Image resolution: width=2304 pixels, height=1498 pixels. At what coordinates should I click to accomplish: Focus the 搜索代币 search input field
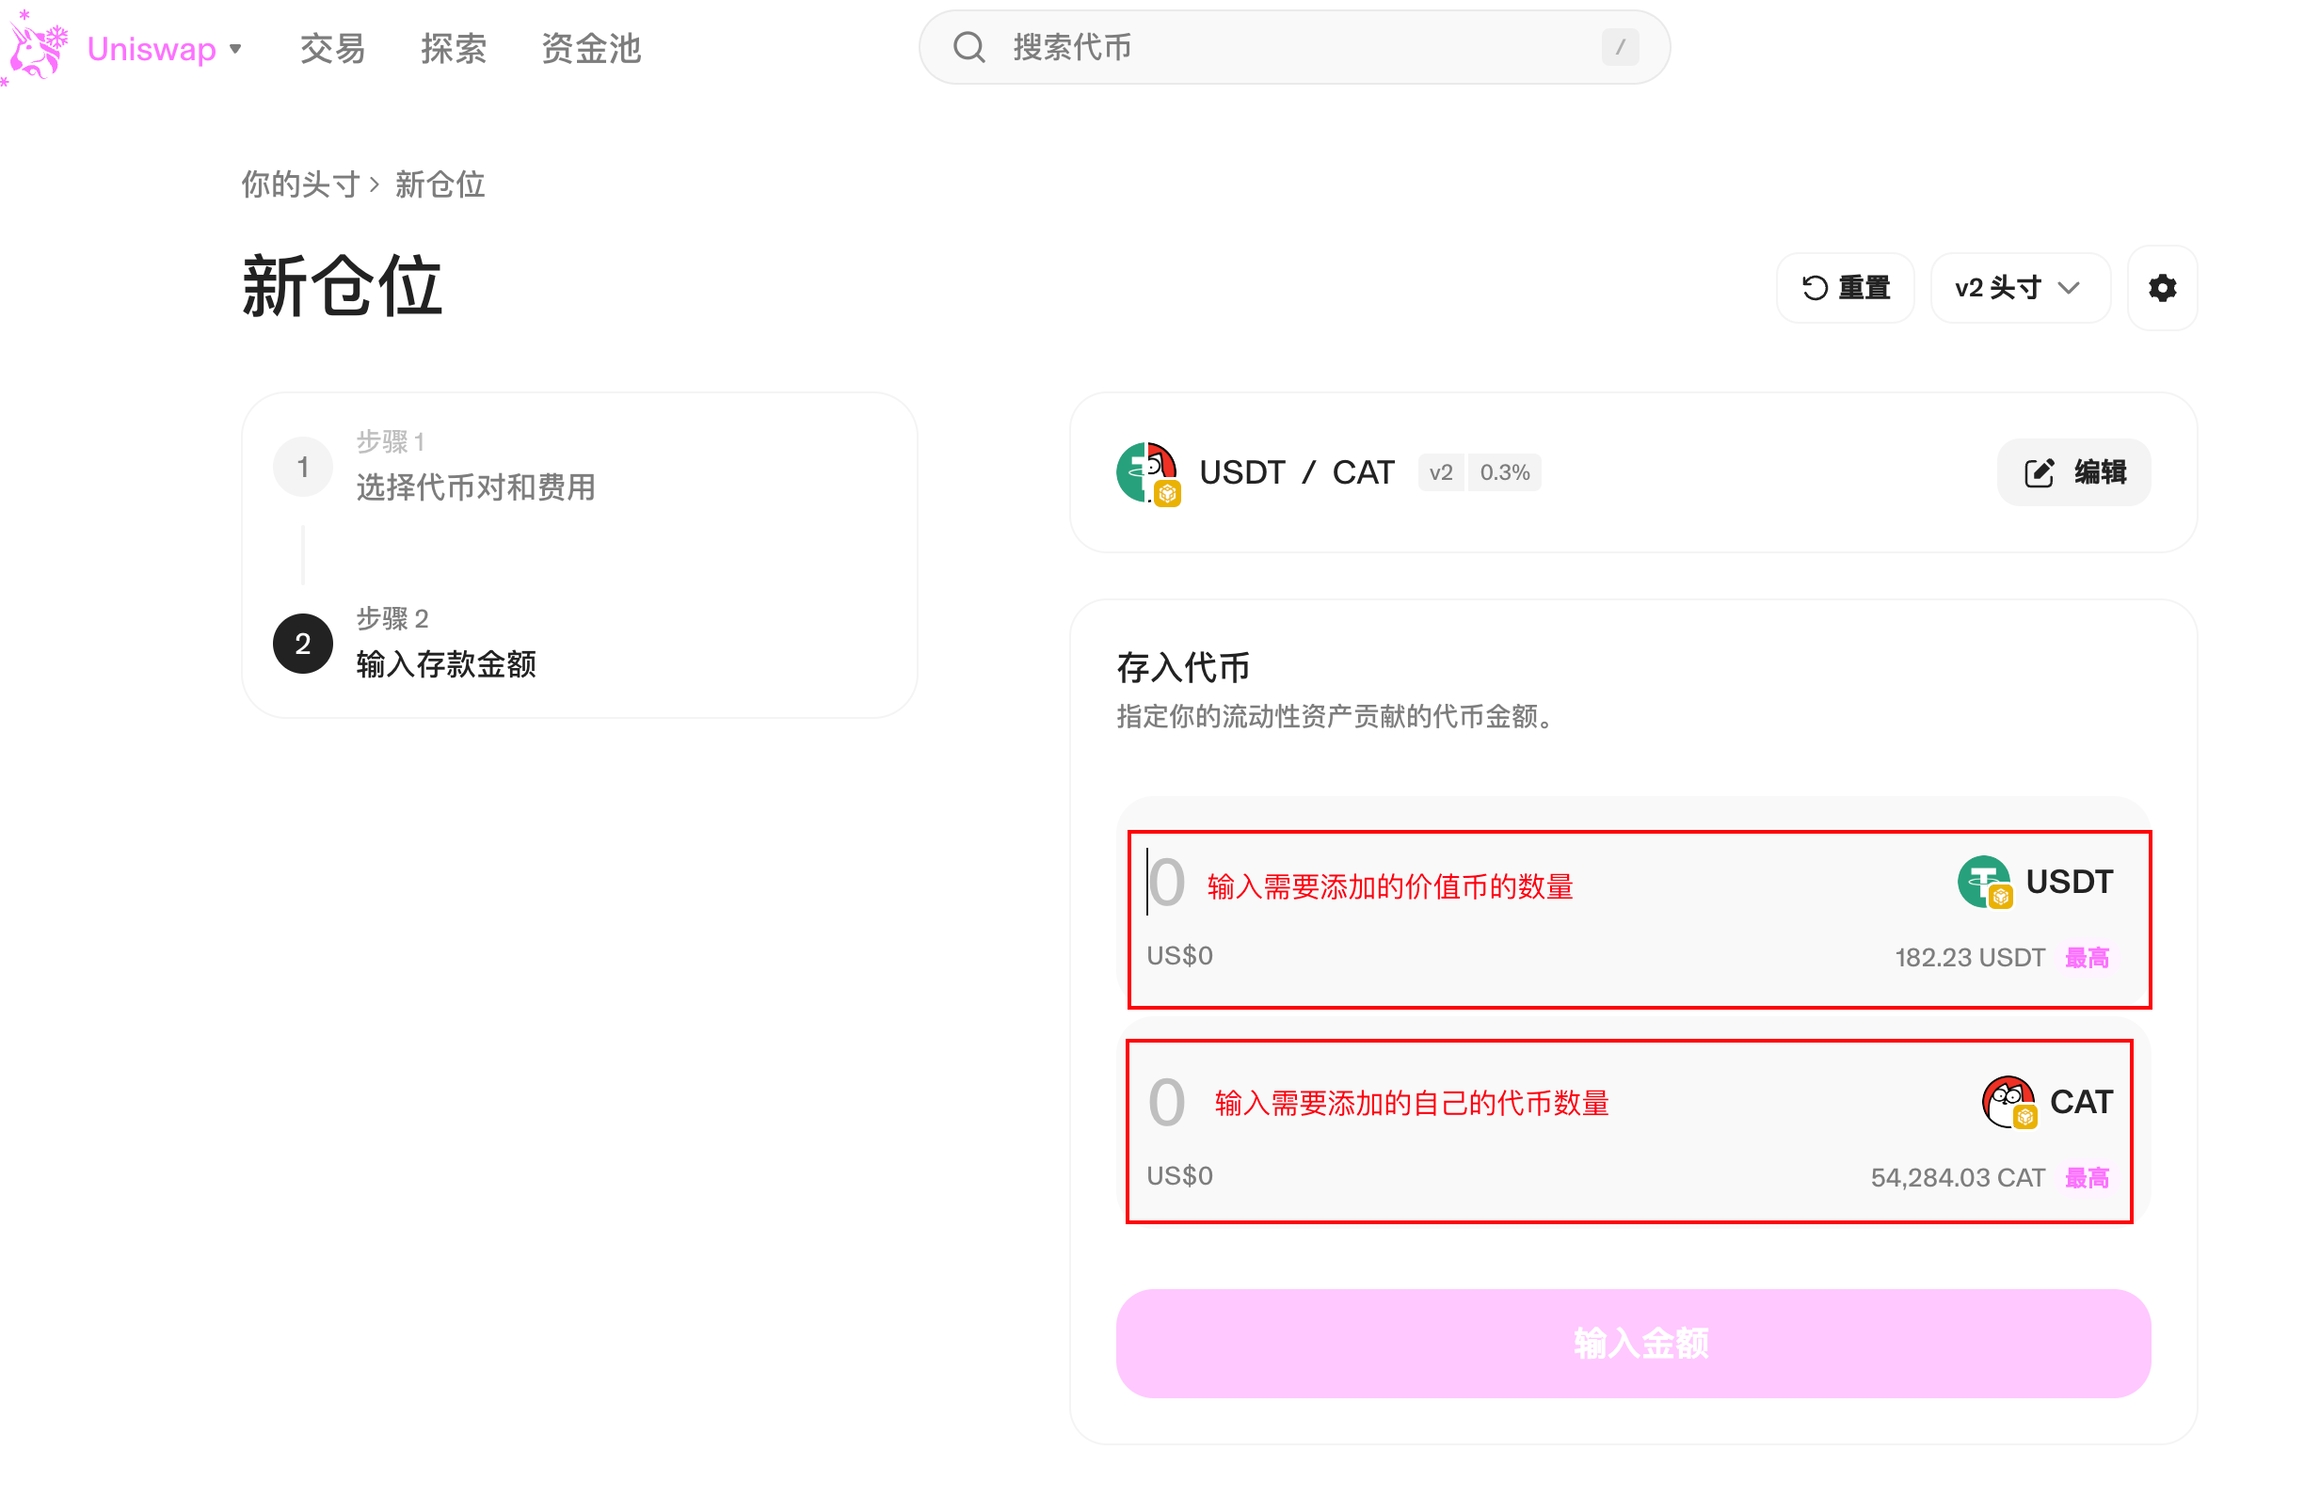[x=1290, y=47]
